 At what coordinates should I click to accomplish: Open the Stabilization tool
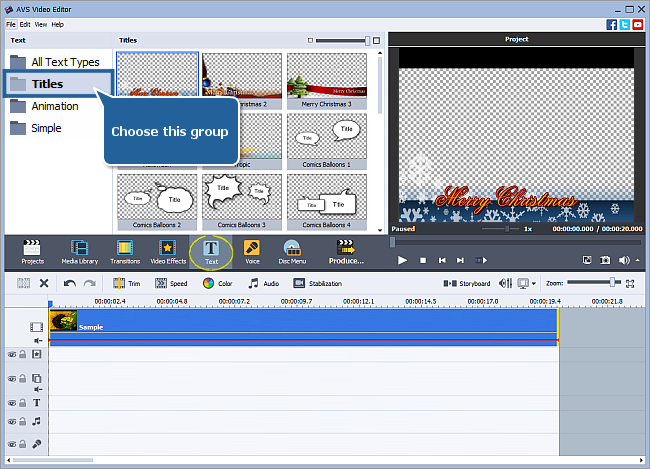318,283
